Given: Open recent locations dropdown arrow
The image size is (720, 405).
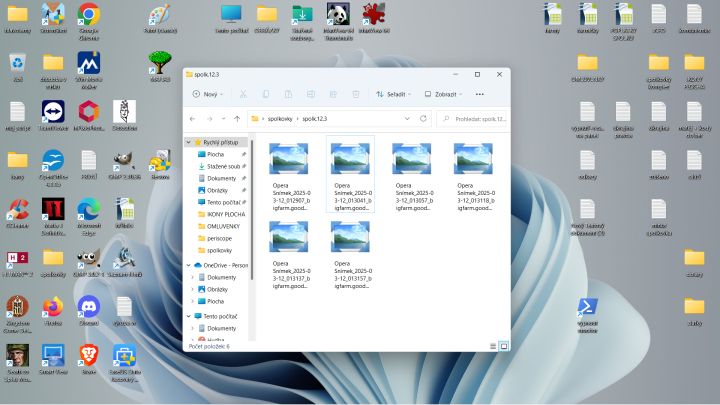Looking at the screenshot, I should (x=223, y=119).
